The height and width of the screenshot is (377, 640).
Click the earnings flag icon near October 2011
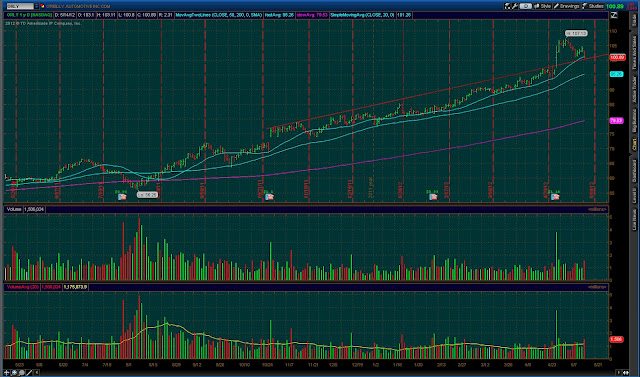[269, 197]
